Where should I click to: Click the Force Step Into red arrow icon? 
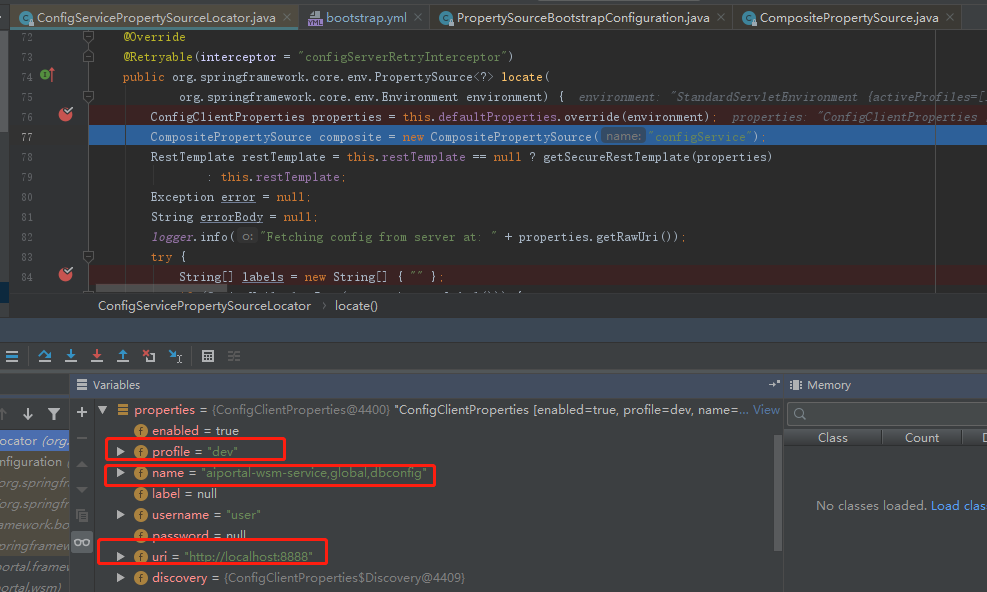(97, 356)
